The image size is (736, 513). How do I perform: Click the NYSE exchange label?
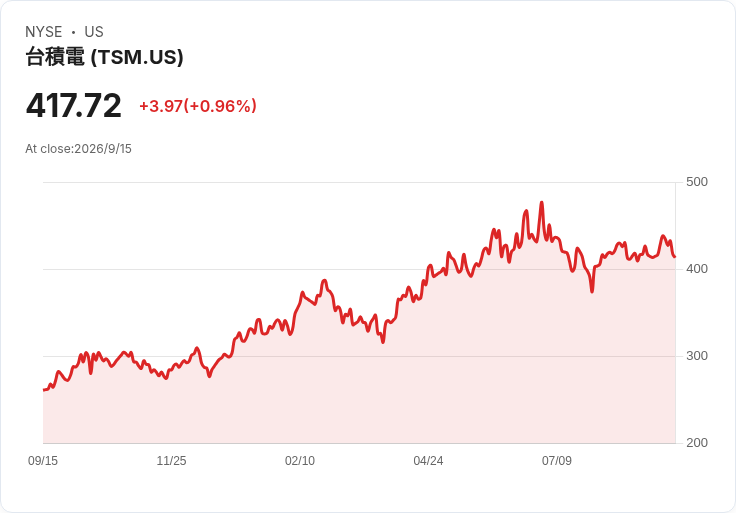coord(44,32)
